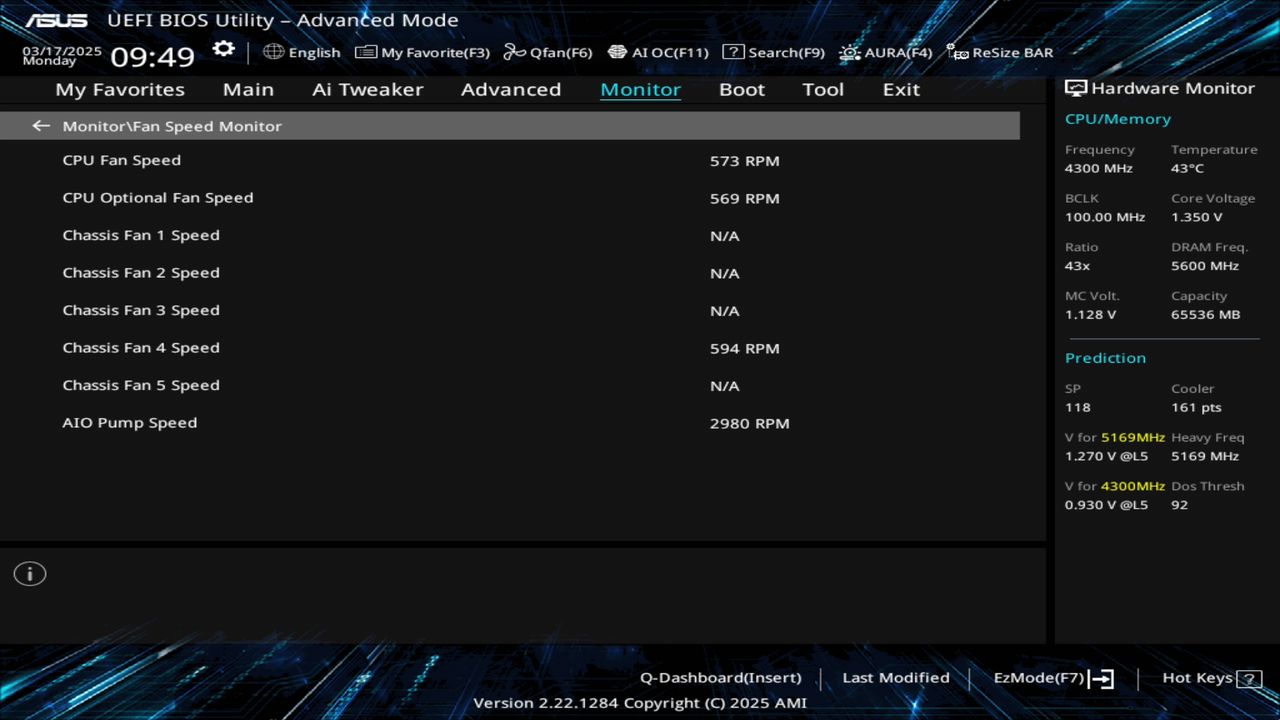Click the CPU/Memory section heading
Image resolution: width=1280 pixels, height=720 pixels.
click(1117, 119)
